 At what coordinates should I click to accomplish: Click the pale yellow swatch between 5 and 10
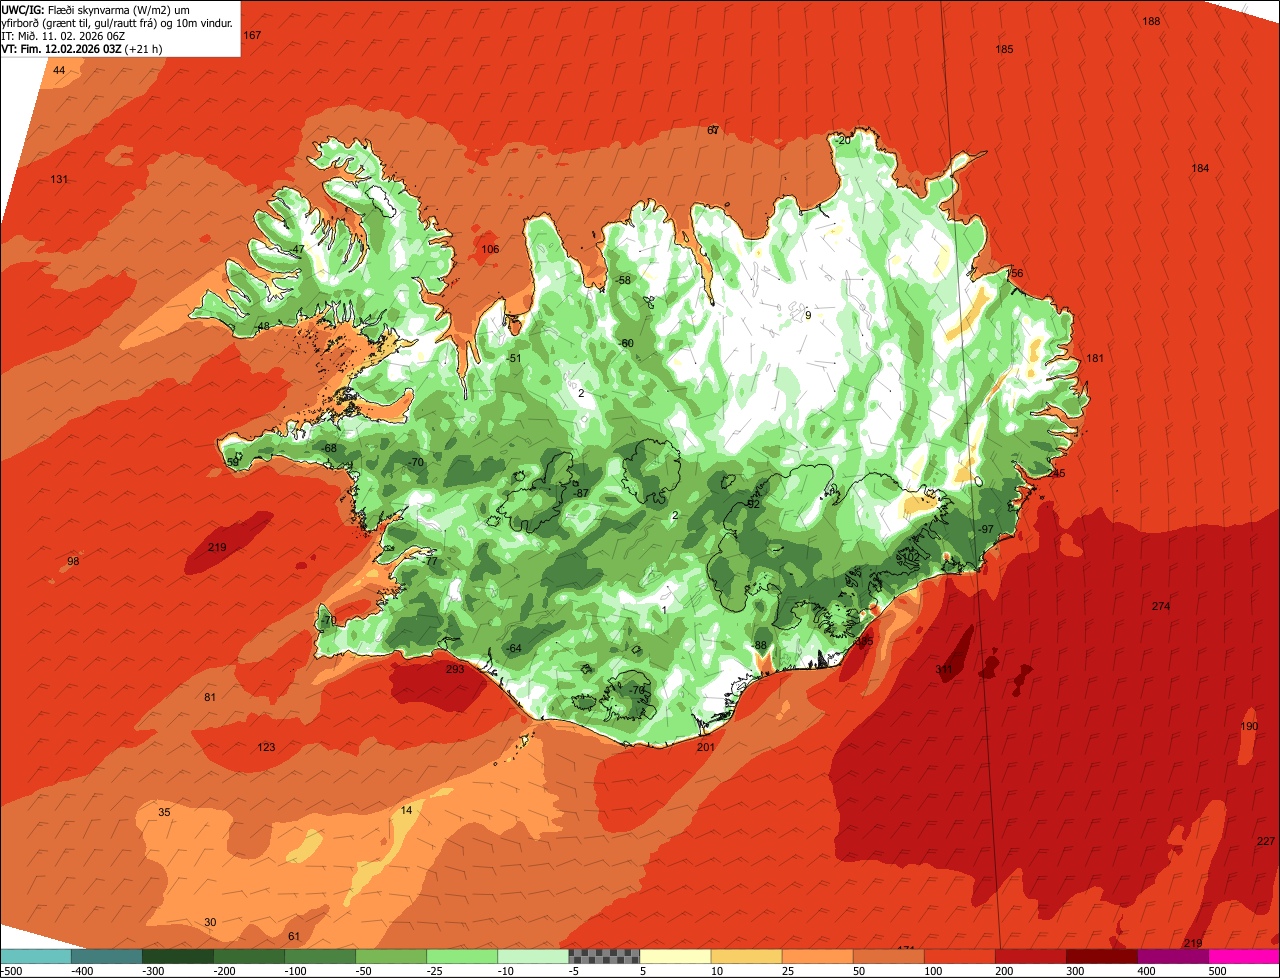point(675,956)
